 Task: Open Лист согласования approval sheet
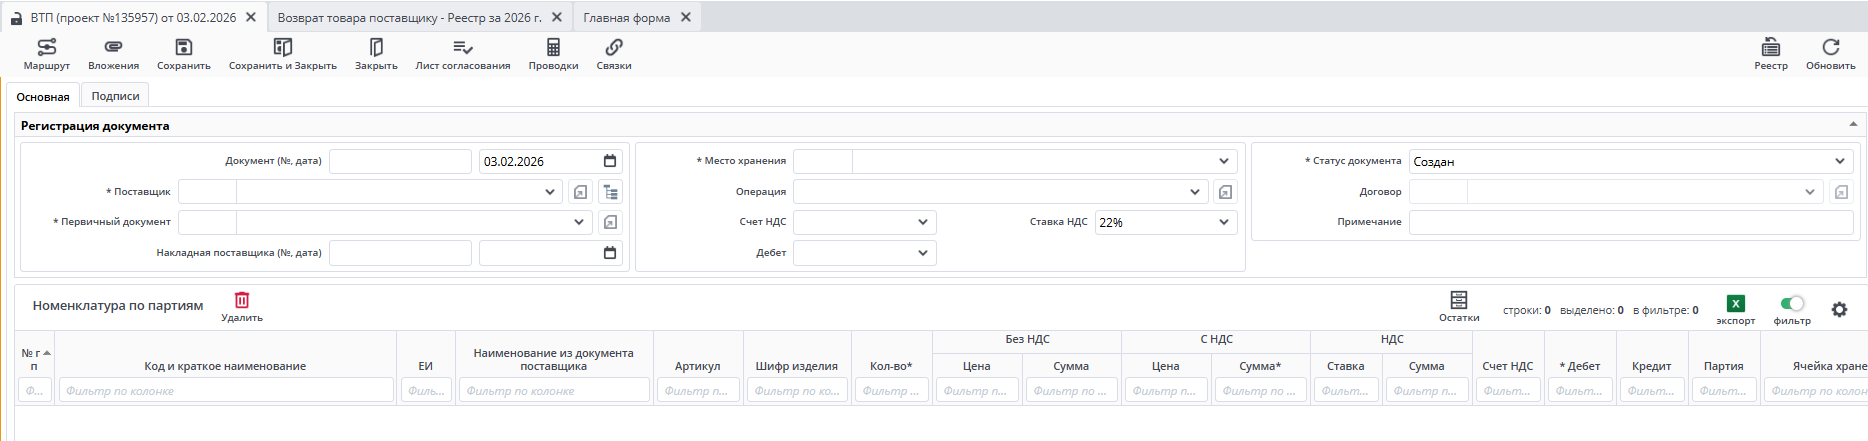(462, 47)
